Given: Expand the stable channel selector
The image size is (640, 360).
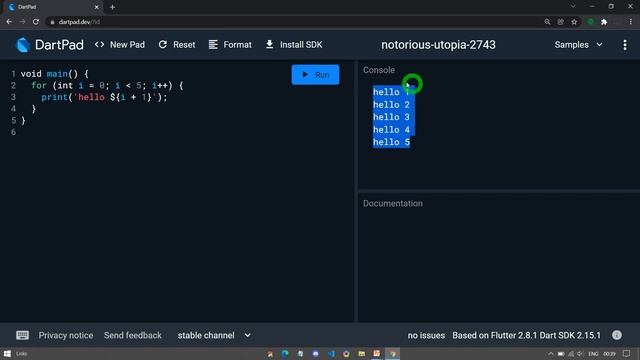Looking at the screenshot, I should (x=214, y=335).
